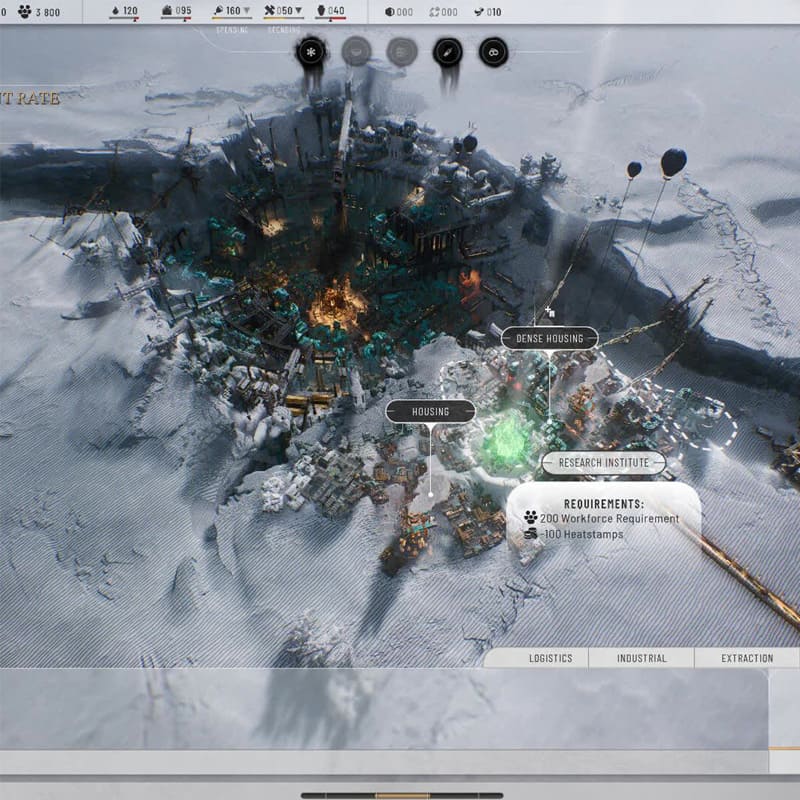Viewport: 800px width, 800px height.
Task: Select the Housing district label
Action: coord(431,411)
